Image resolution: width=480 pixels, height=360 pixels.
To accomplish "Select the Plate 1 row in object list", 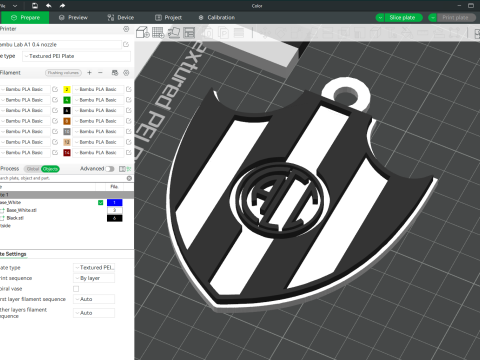I will tap(67, 195).
